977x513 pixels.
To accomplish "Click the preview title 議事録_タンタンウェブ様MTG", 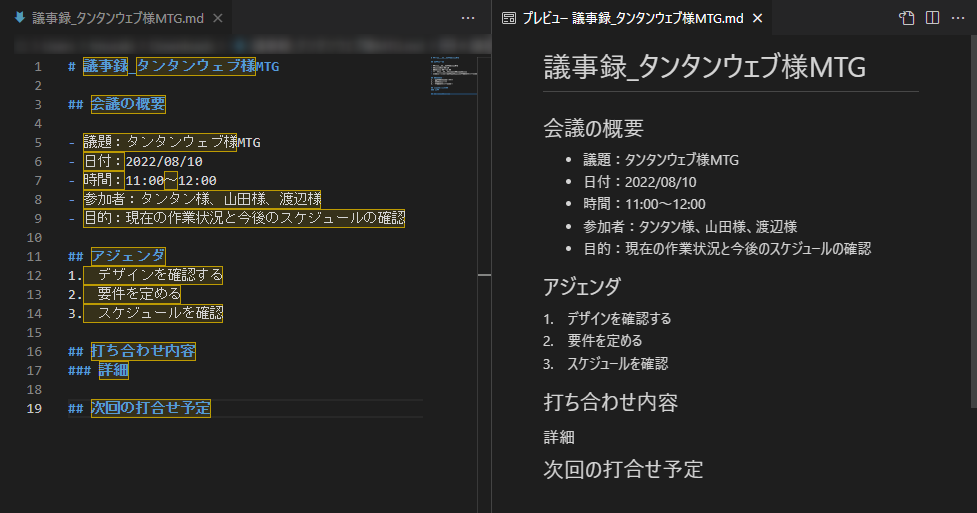I will 705,67.
